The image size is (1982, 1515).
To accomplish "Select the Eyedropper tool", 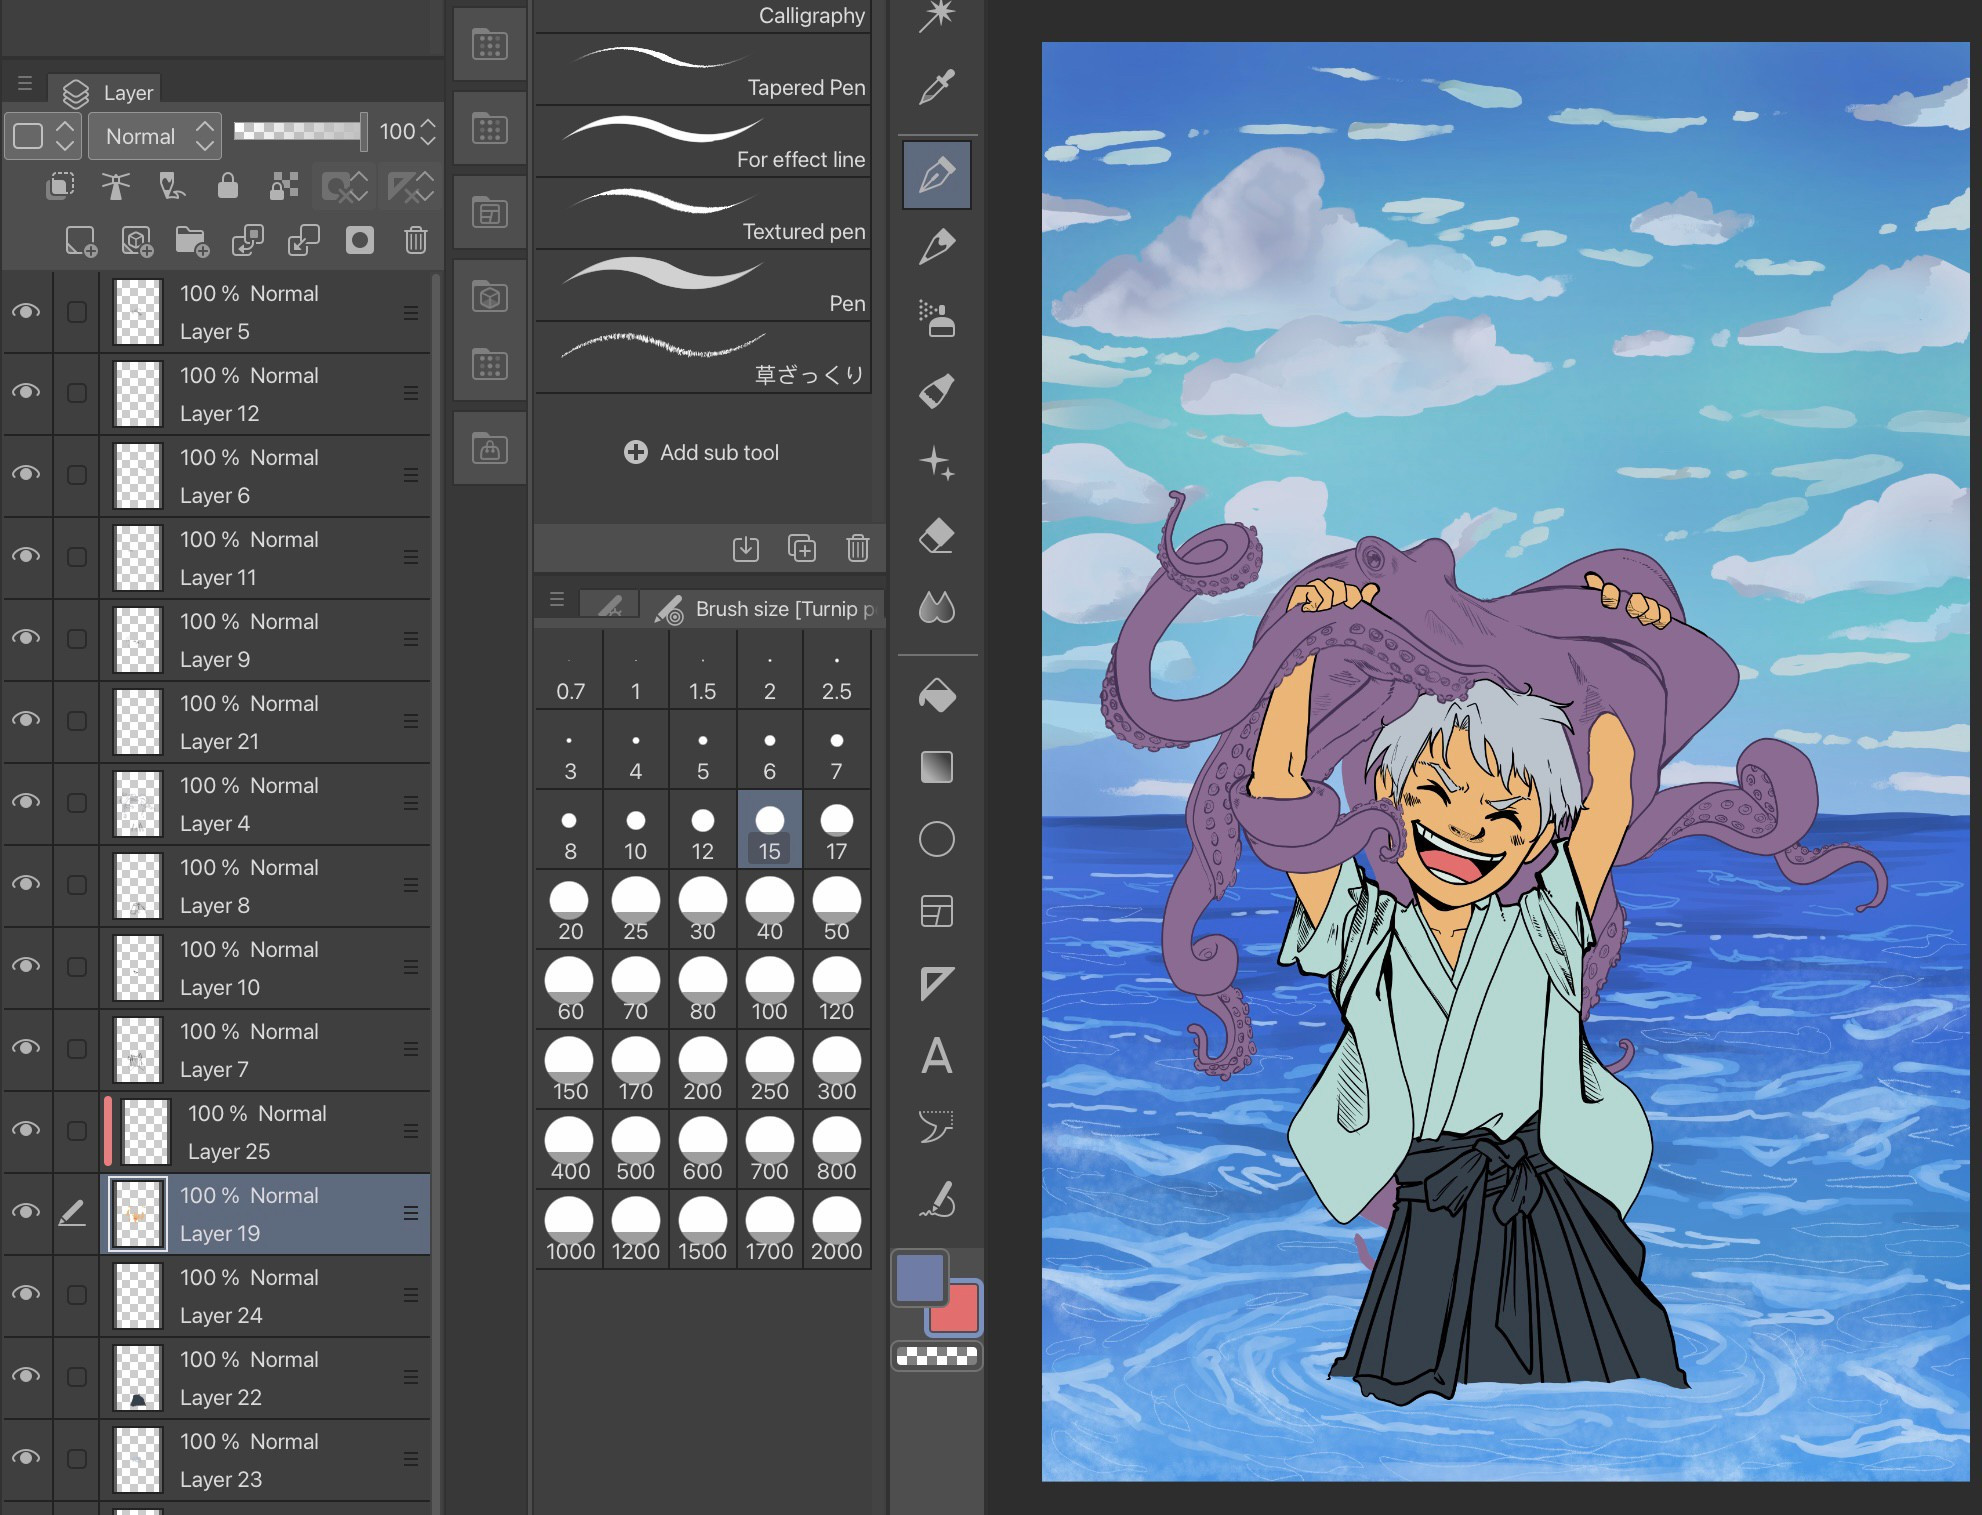I will coord(937,87).
